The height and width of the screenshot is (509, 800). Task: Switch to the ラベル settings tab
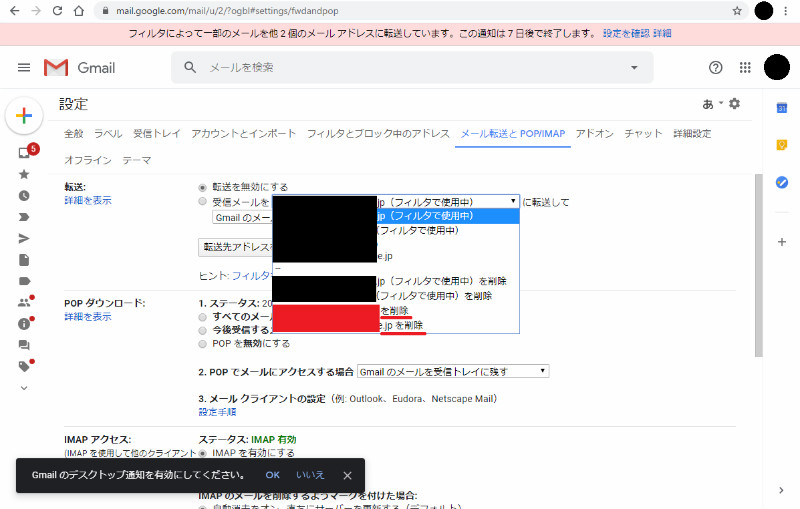pyautogui.click(x=108, y=134)
